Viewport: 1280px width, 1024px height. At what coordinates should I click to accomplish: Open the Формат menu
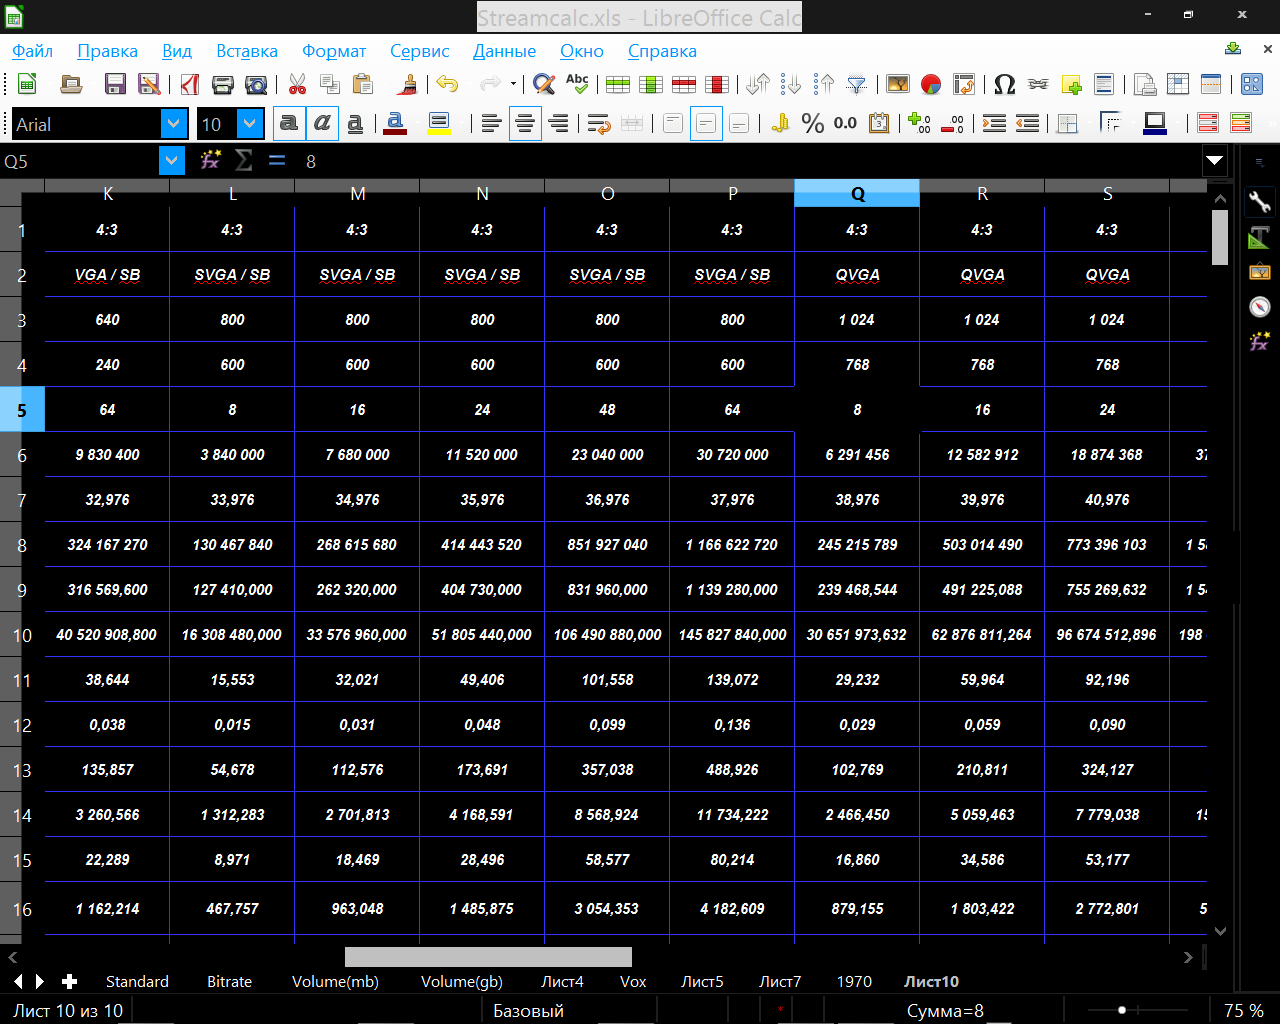(334, 51)
